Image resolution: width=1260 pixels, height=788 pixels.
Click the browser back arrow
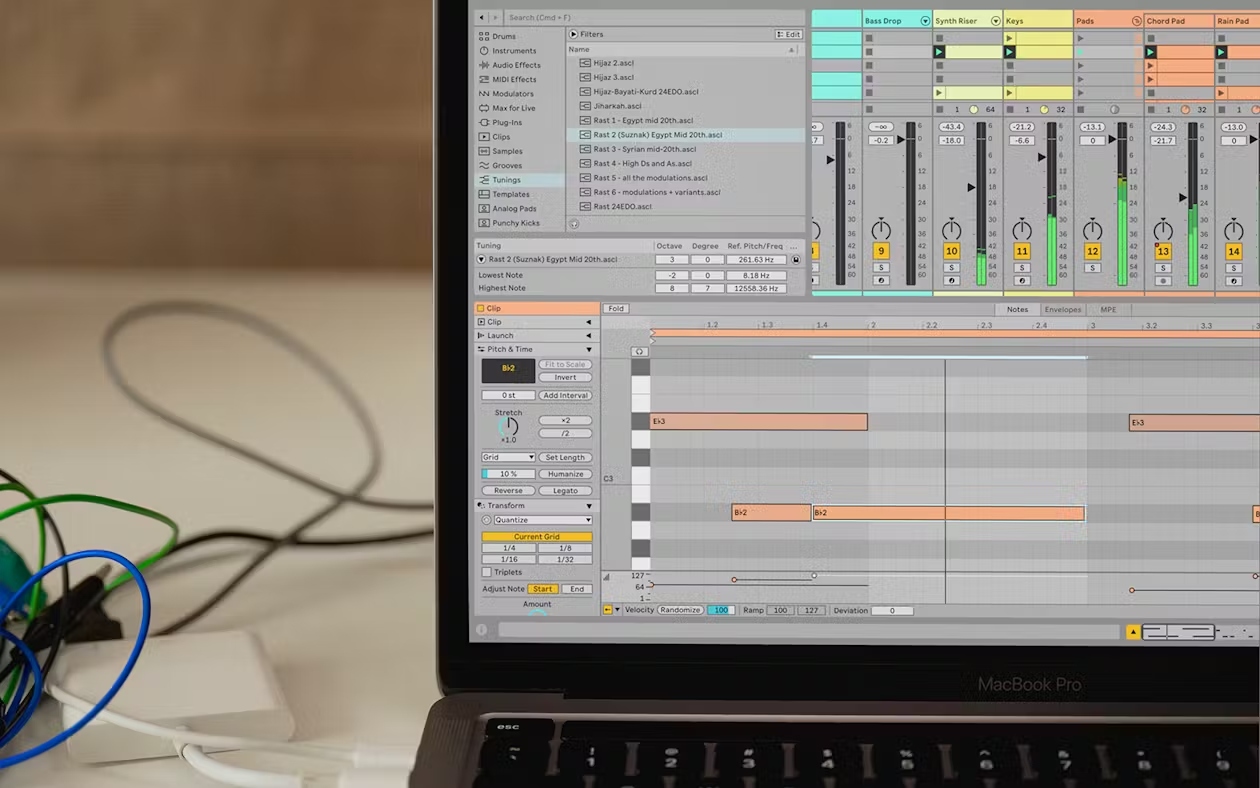482,17
